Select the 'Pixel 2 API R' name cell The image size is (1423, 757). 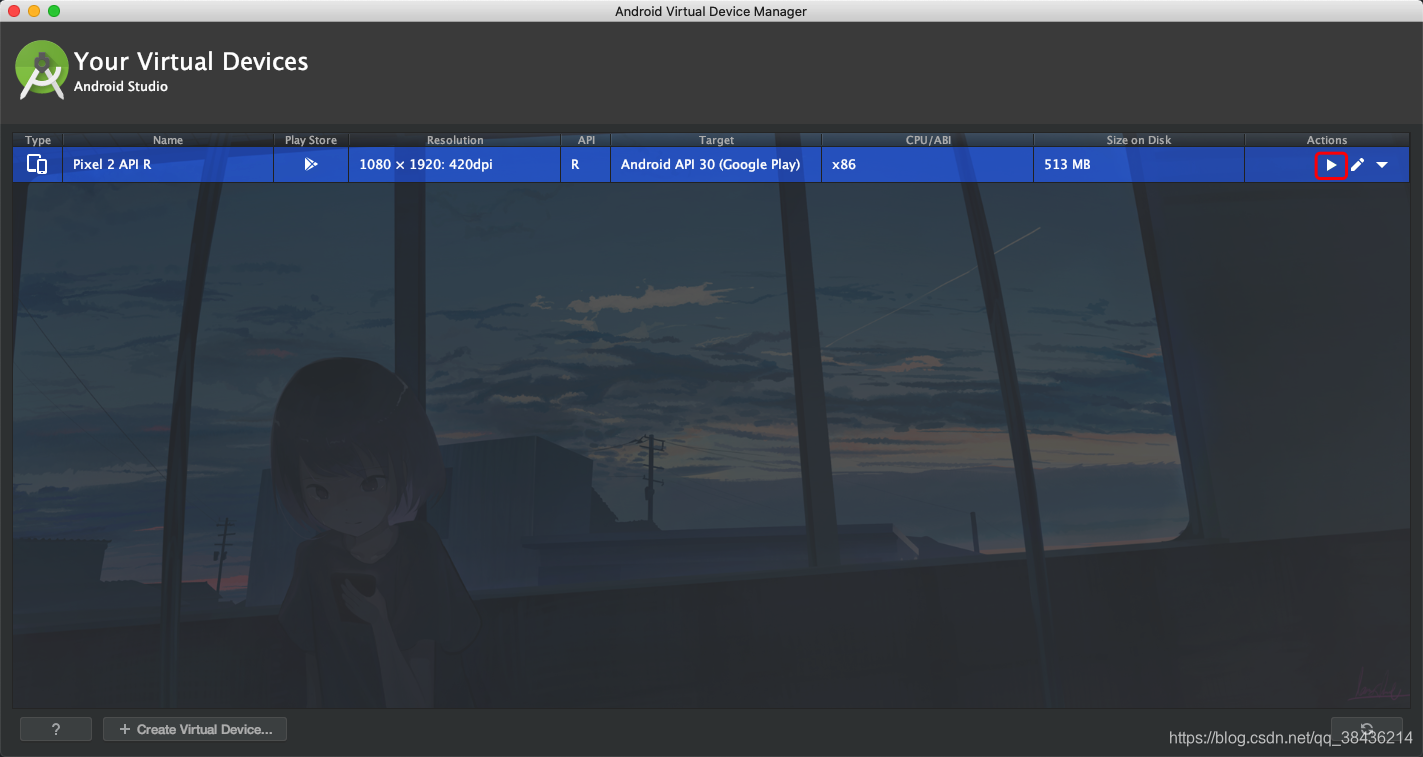[168, 164]
